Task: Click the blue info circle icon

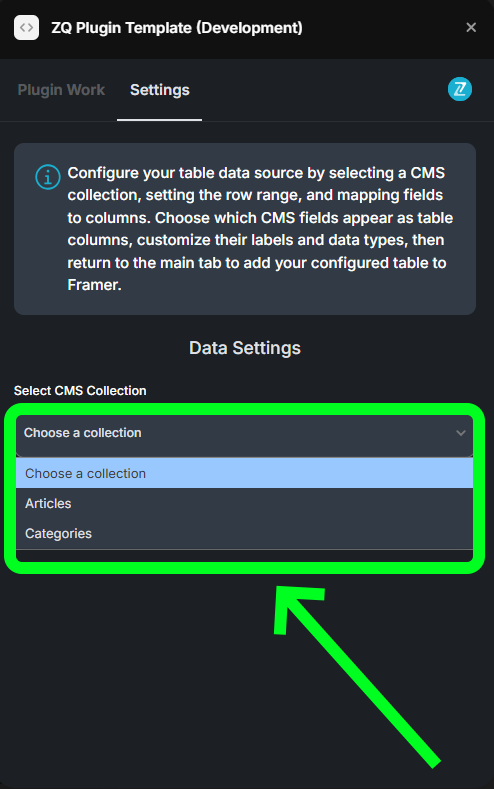Action: pos(48,177)
